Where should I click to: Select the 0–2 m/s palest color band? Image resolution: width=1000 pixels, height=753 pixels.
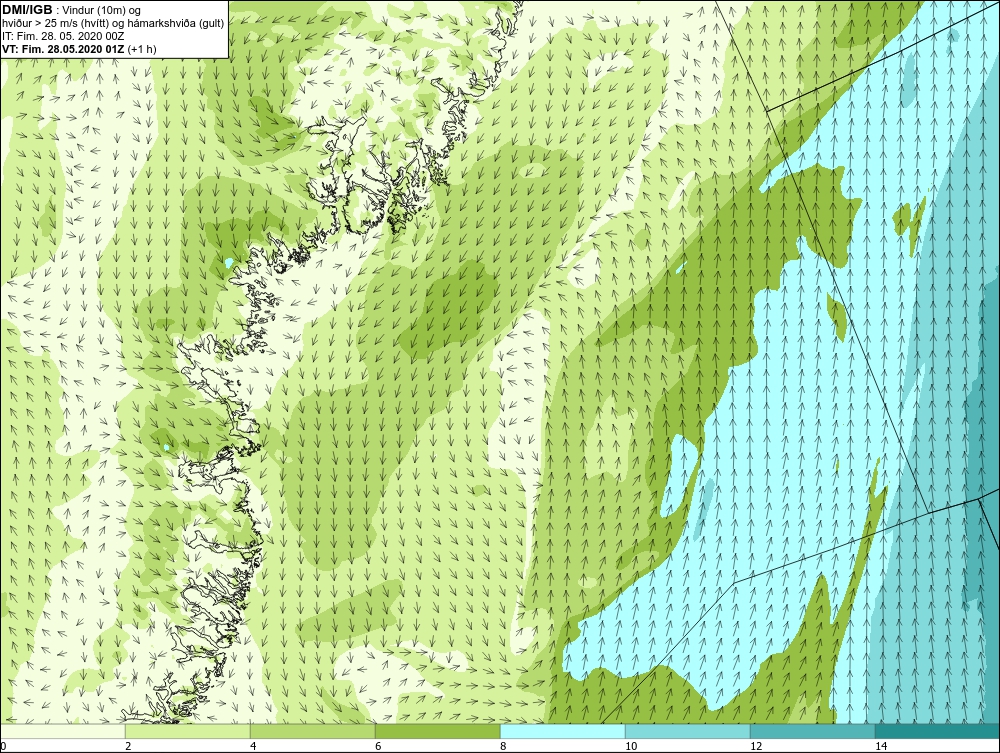[62, 731]
